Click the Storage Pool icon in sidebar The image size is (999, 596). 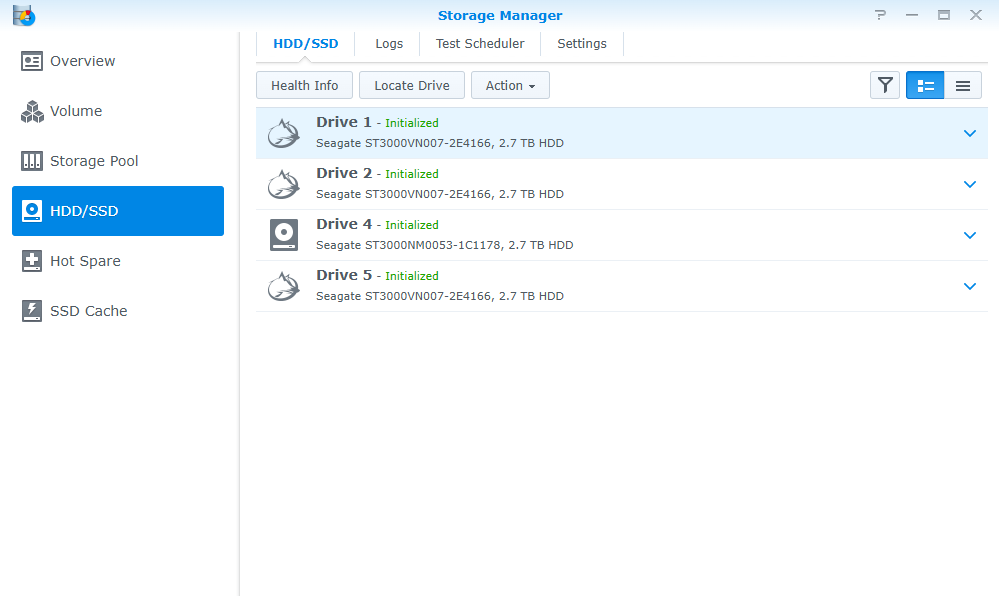pos(32,161)
